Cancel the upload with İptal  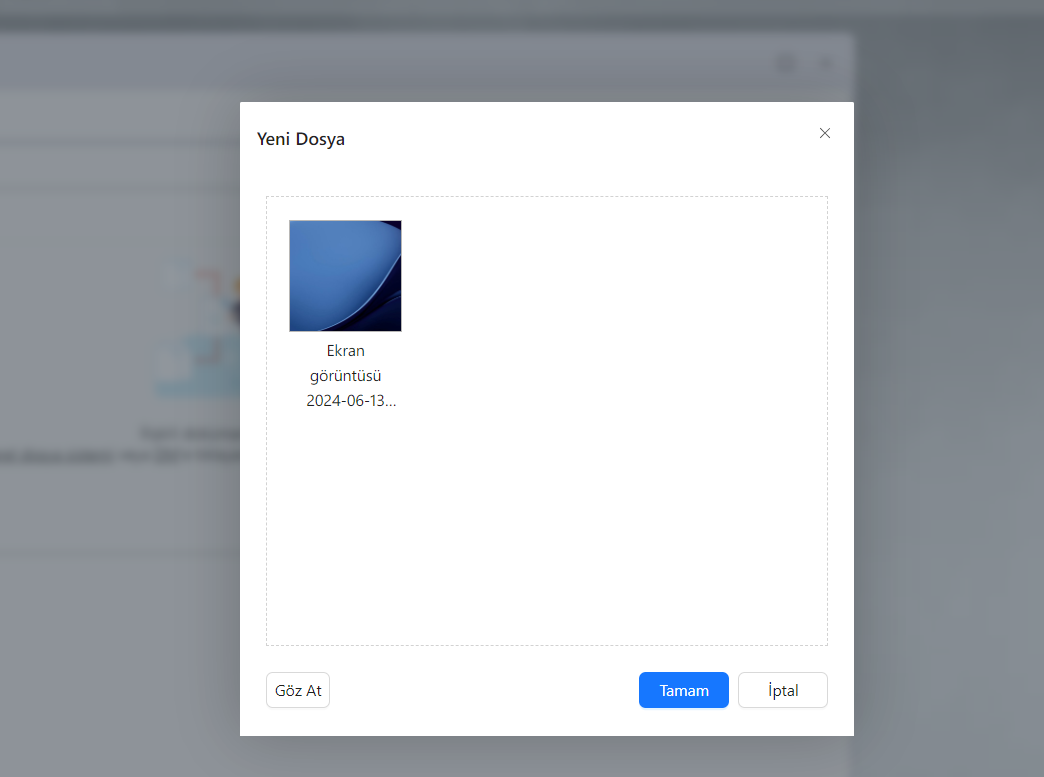coord(782,690)
